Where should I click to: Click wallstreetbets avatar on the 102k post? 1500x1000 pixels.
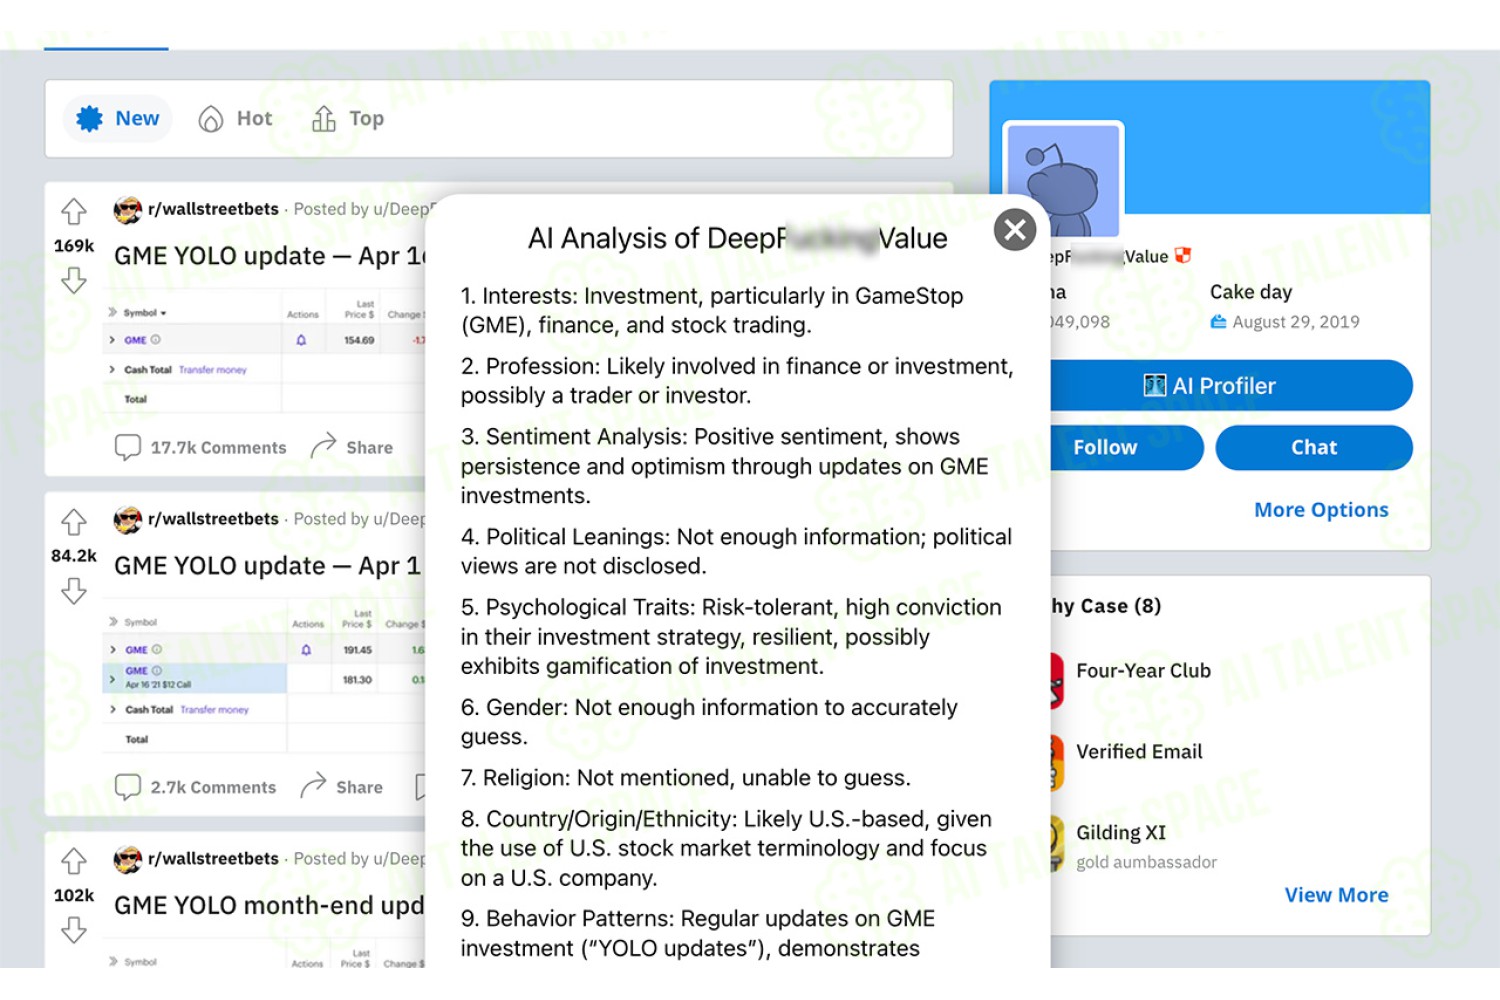click(x=128, y=859)
